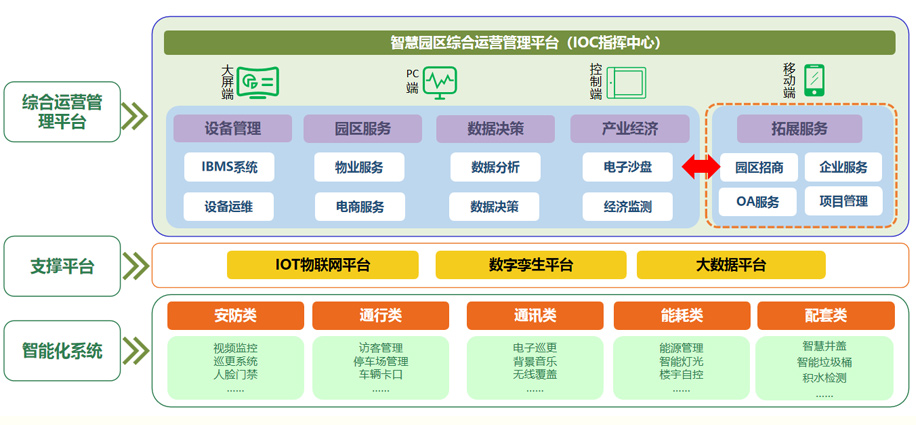Select the 智能化系统 left label box
916x425 pixels.
(62, 351)
